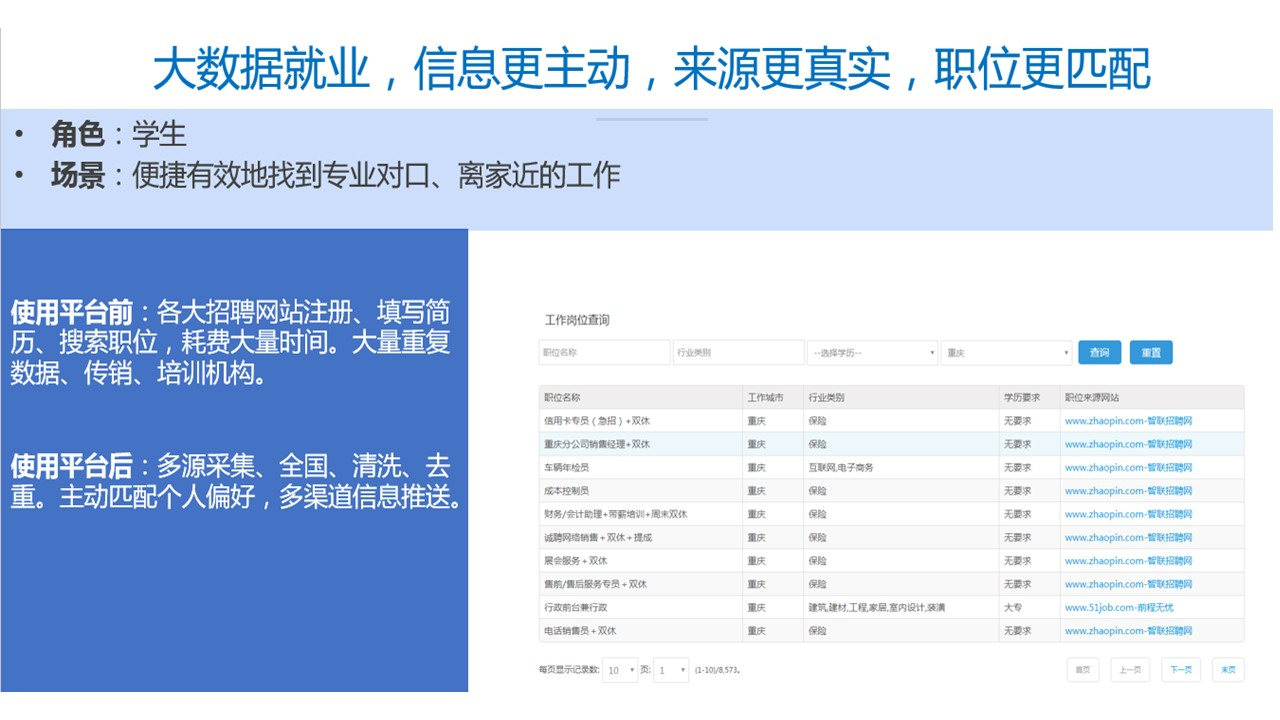The width and height of the screenshot is (1280, 720).
Task: Open zhaopin link in the 售前/售后服务专员 row
Action: [x=1128, y=584]
